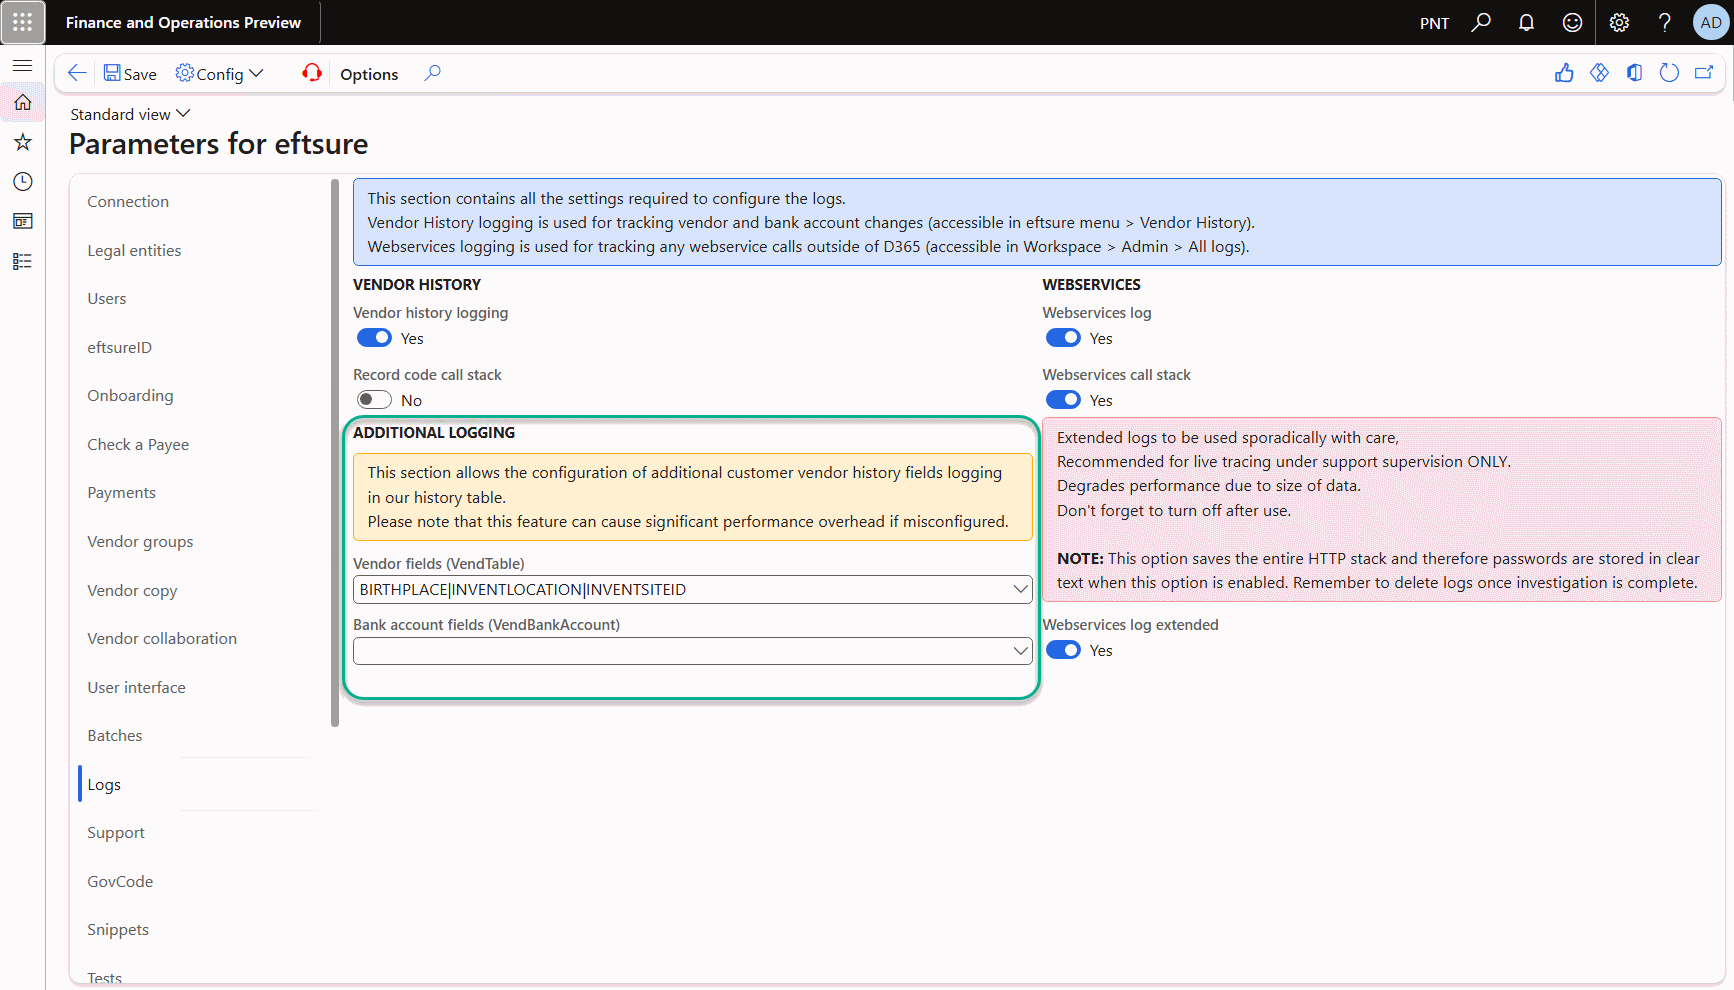Open the search icon in the top bar
Image resolution: width=1734 pixels, height=990 pixels.
pyautogui.click(x=1481, y=22)
